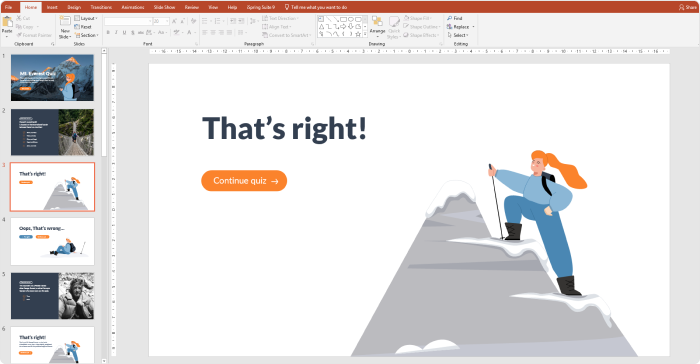Select slide 1 Mt. Everest Quiz thumbnail
Screen dimensions: 700x364
pos(52,78)
